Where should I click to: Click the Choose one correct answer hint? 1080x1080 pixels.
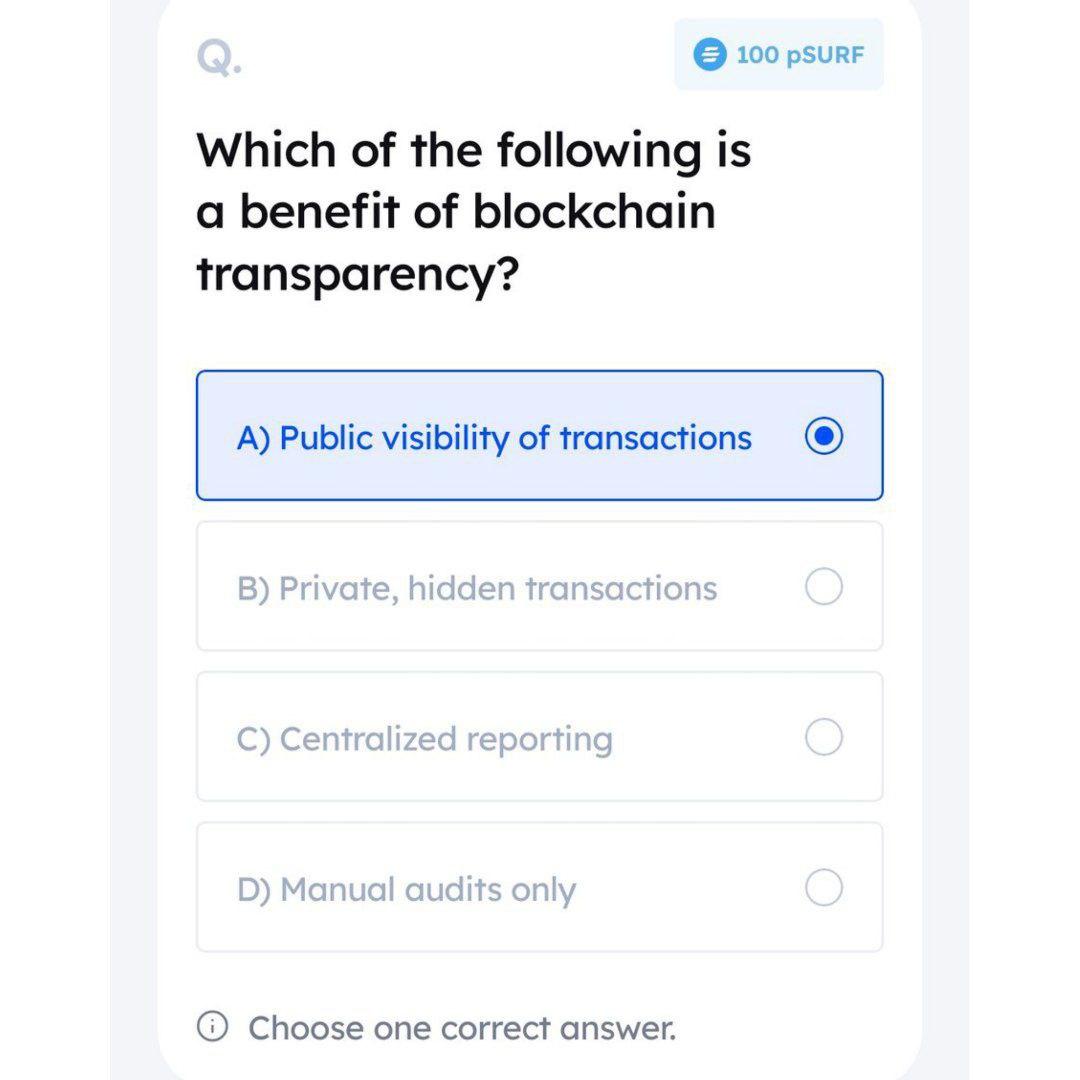click(462, 1028)
